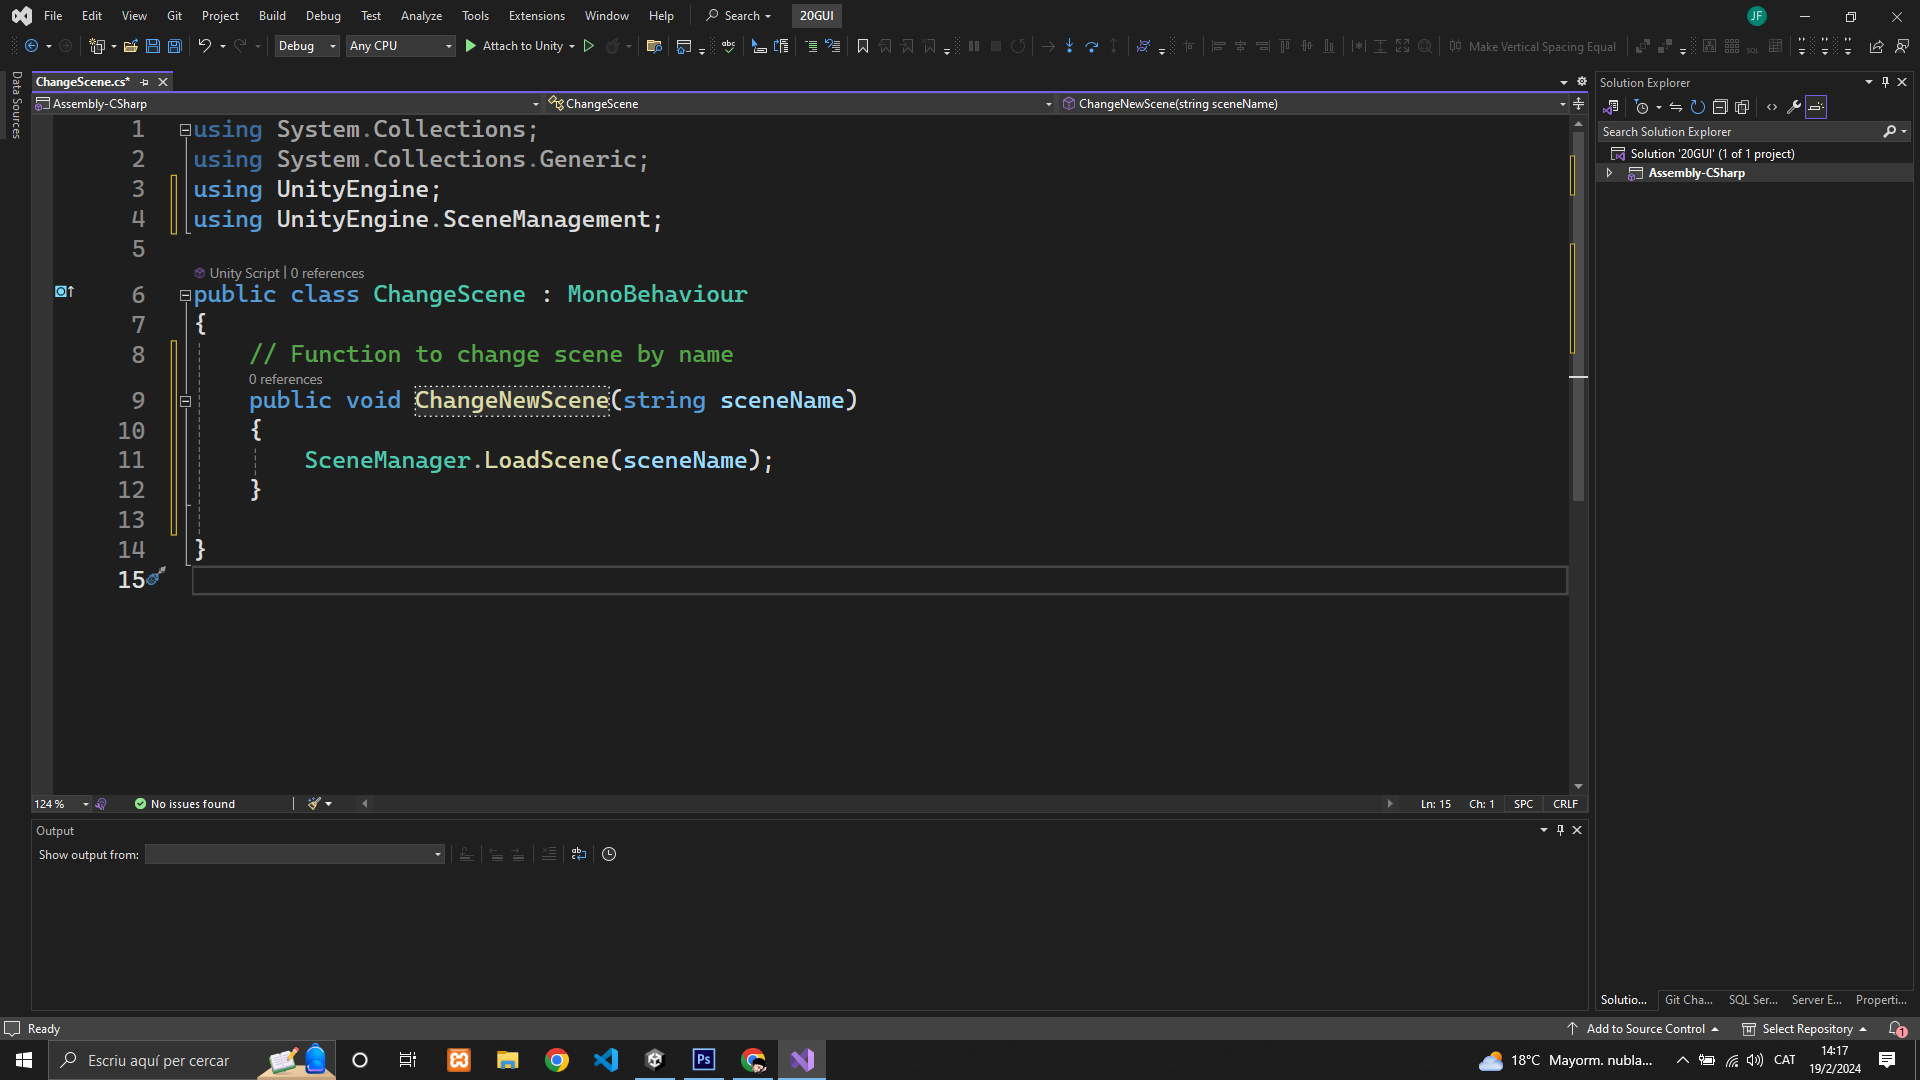Open the Any CPU platform dropdown
This screenshot has height=1080, width=1920.
[x=400, y=46]
